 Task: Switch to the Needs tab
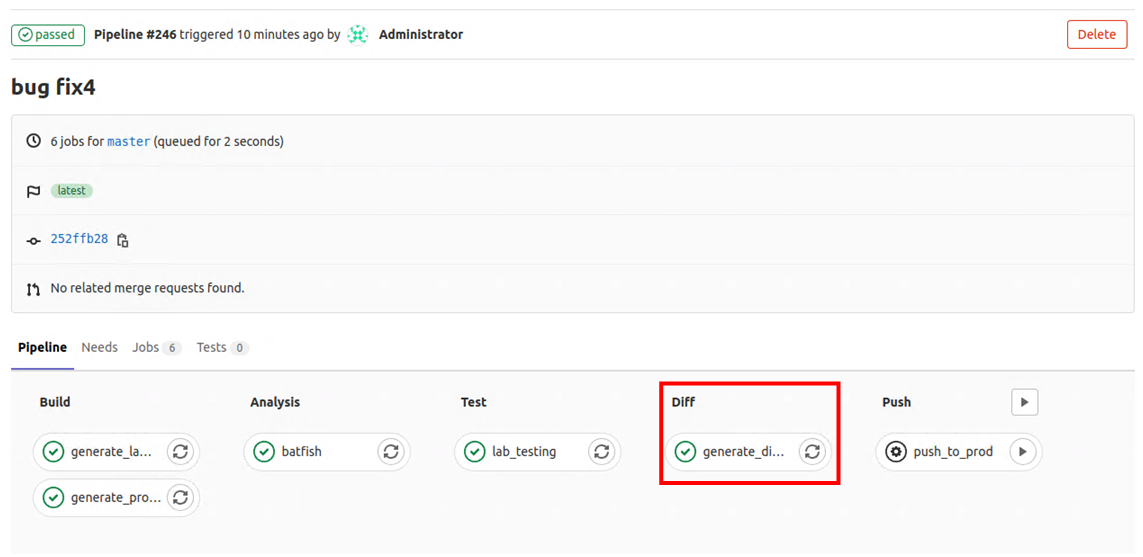pyautogui.click(x=99, y=348)
